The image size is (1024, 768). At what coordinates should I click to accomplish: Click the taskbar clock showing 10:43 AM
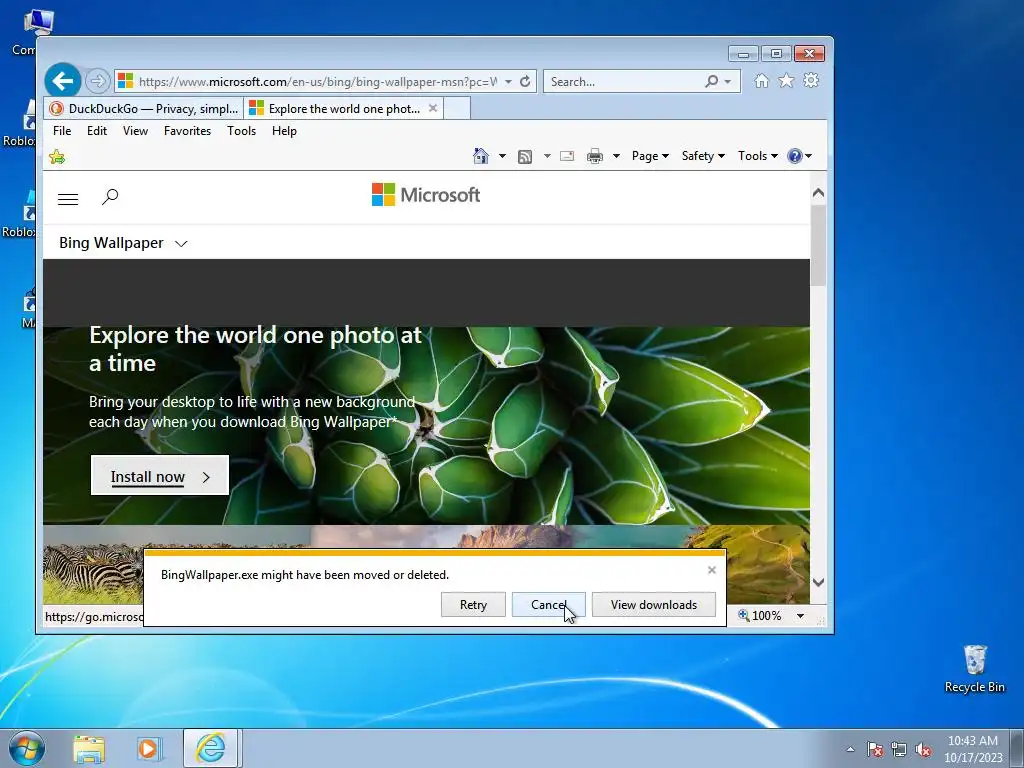click(972, 749)
